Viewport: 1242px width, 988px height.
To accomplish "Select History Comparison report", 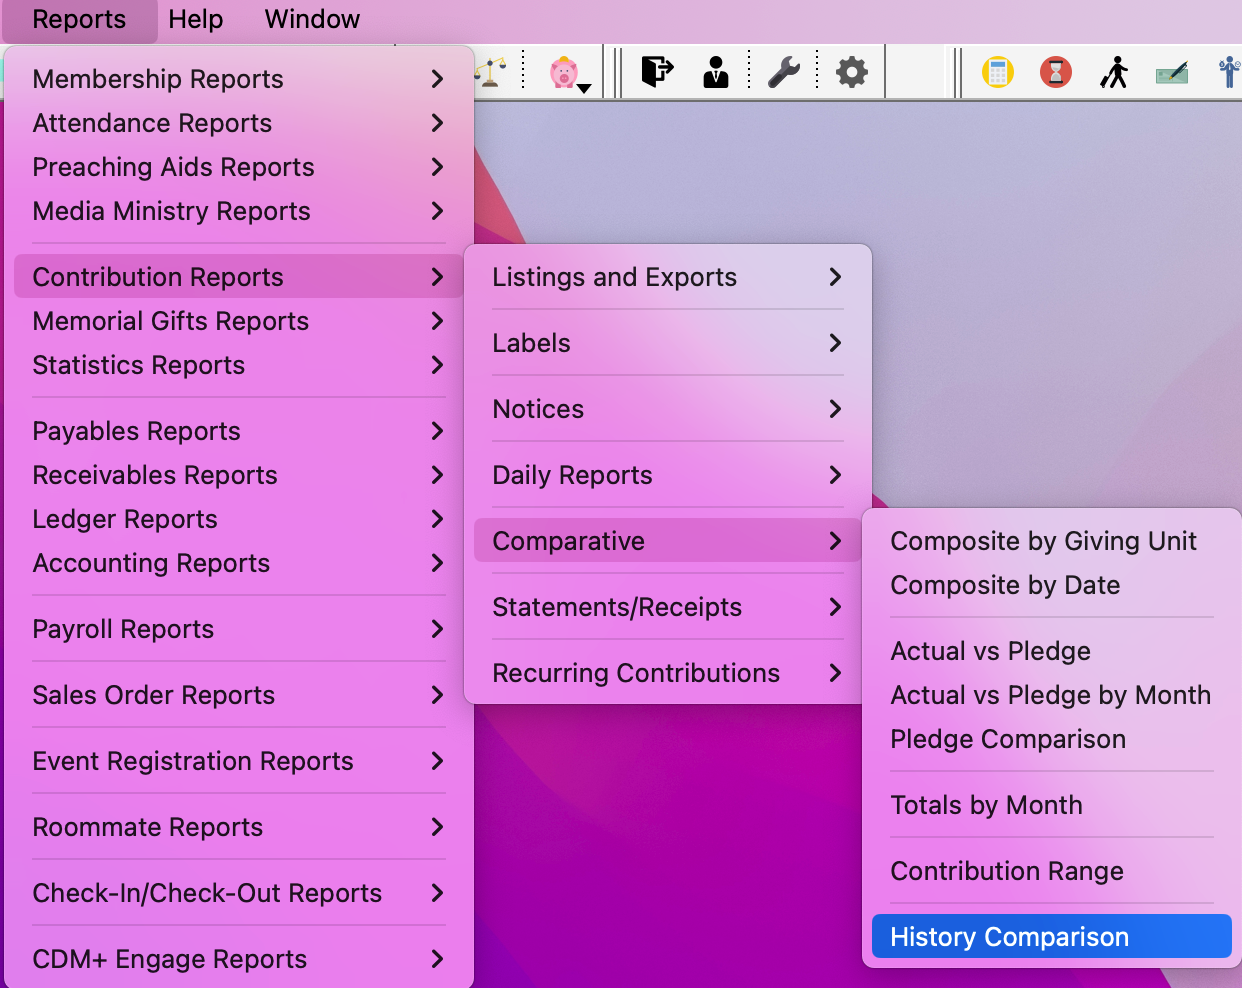I will (x=1010, y=937).
